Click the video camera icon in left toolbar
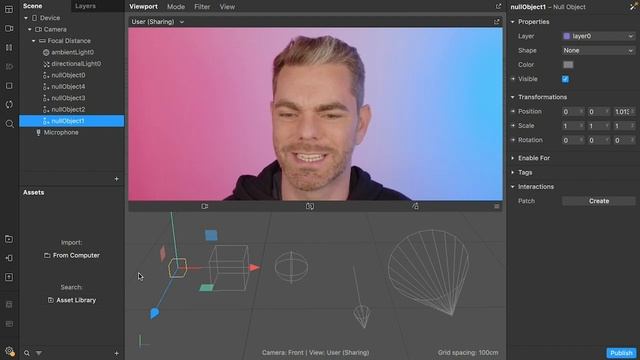The width and height of the screenshot is (640, 360). point(9,28)
